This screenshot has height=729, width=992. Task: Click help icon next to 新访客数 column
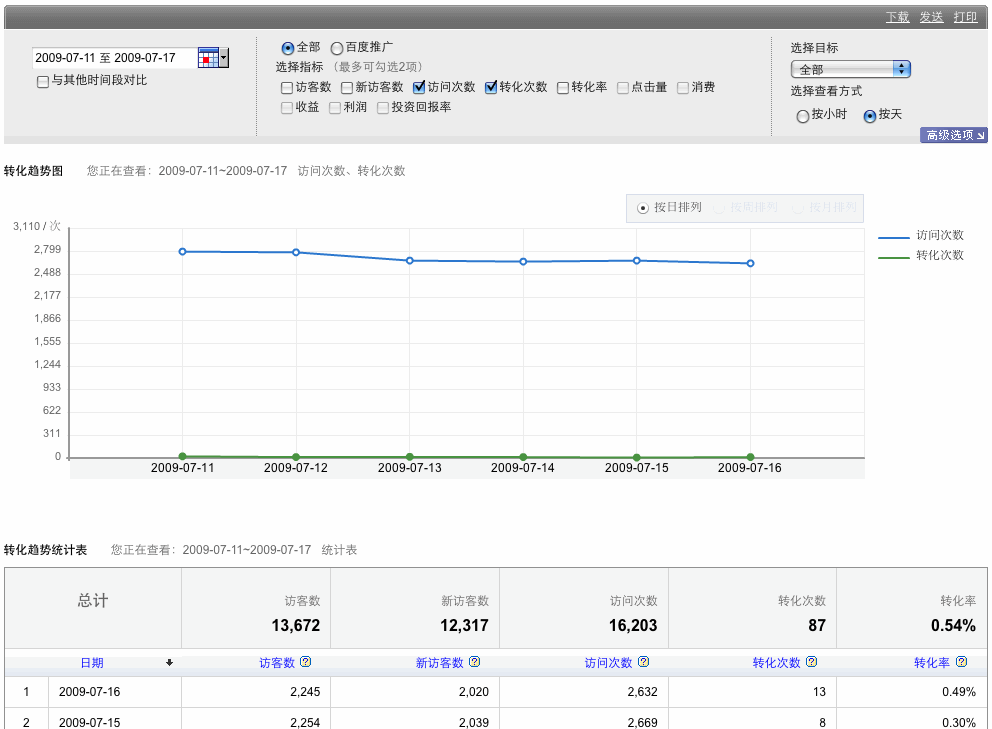[474, 661]
